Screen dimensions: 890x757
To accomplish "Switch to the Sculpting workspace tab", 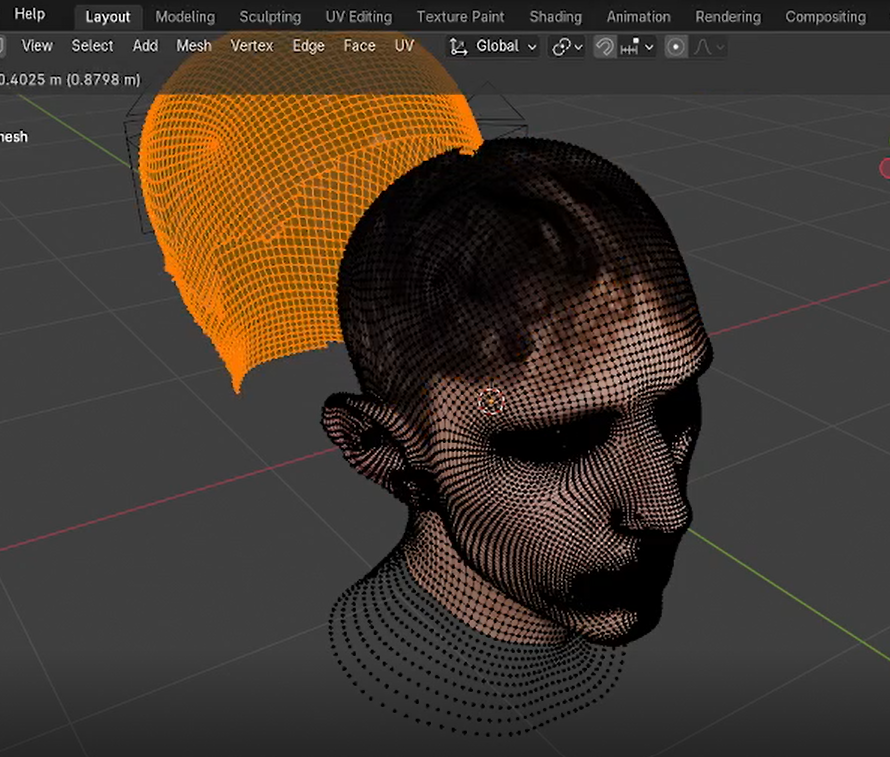I will click(x=270, y=17).
